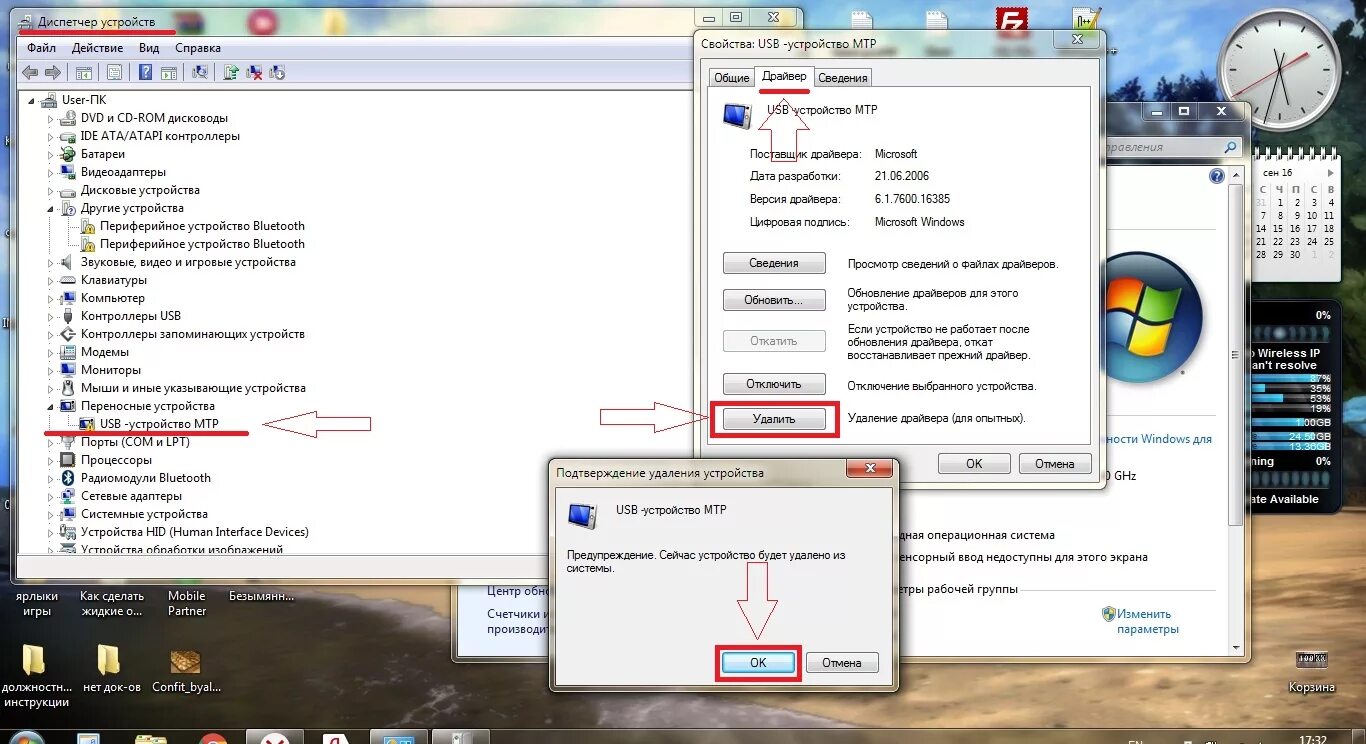Select Устройства HID (Human Interface Devices)
The image size is (1366, 744).
click(194, 532)
